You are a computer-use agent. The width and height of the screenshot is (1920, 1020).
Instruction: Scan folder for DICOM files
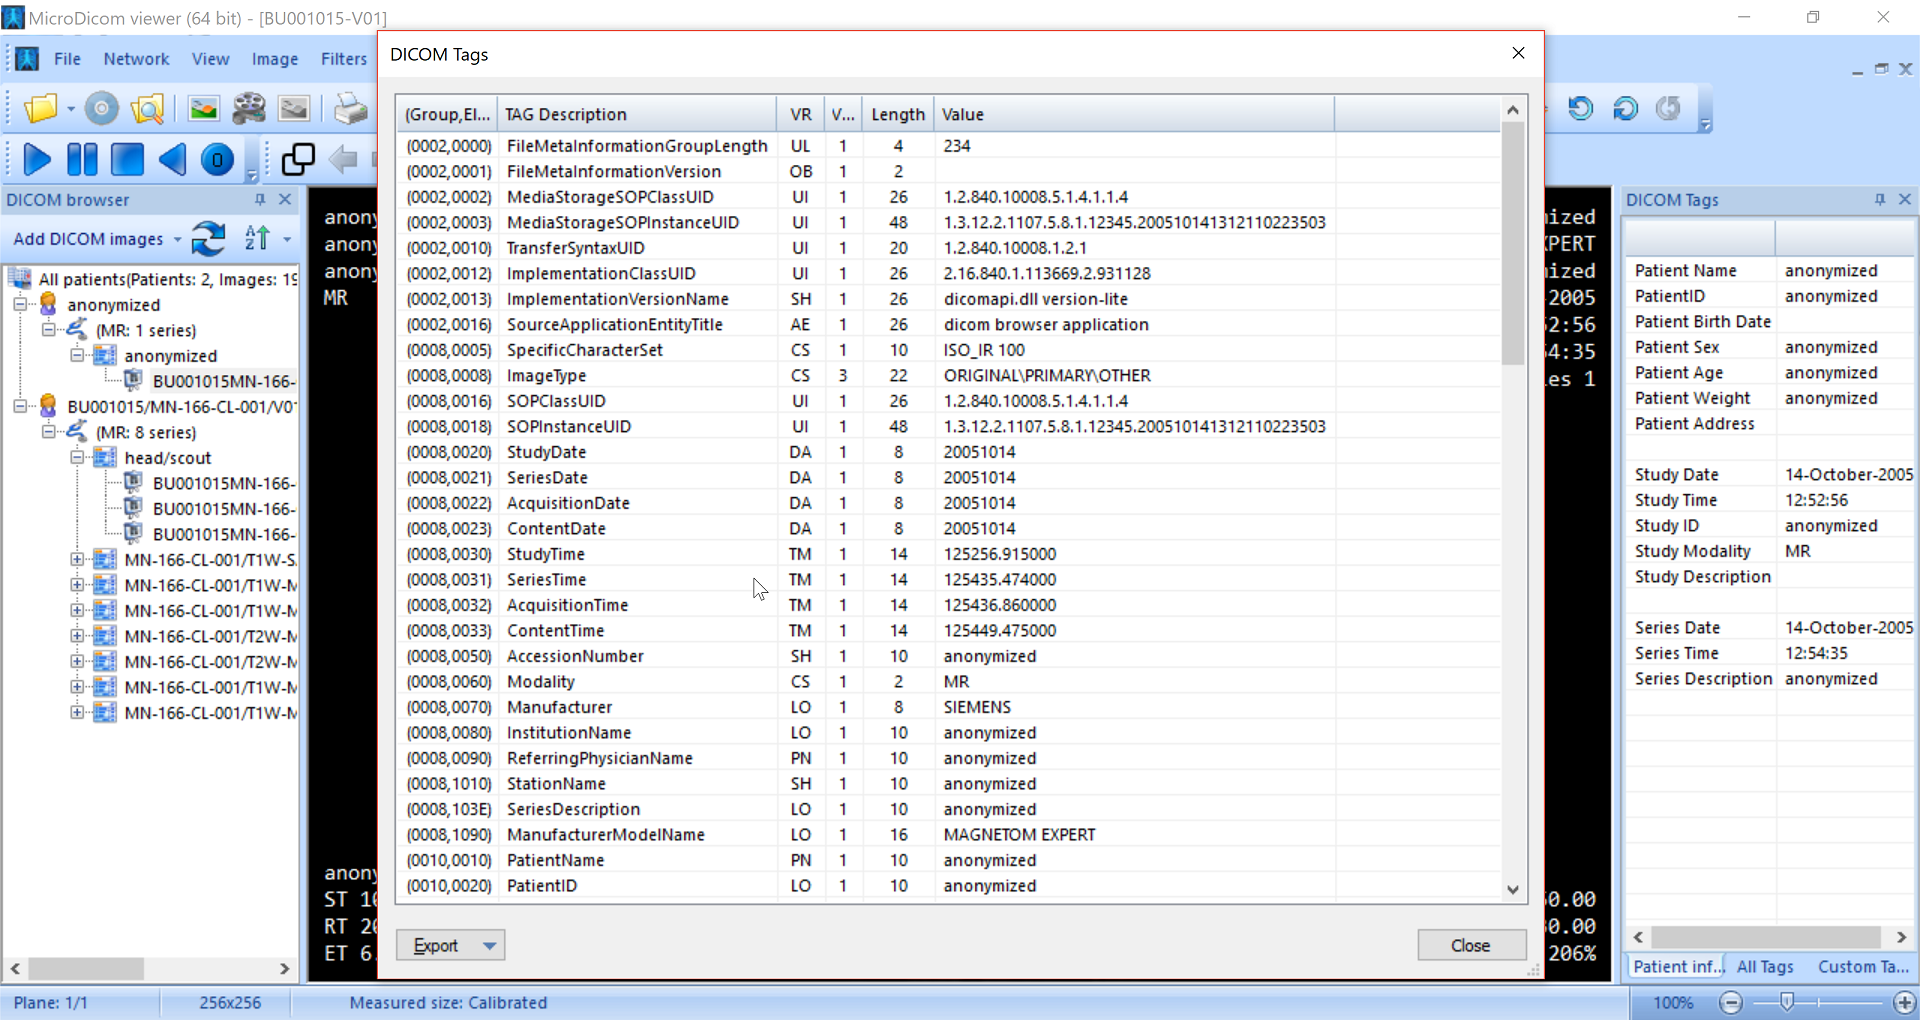coord(147,109)
